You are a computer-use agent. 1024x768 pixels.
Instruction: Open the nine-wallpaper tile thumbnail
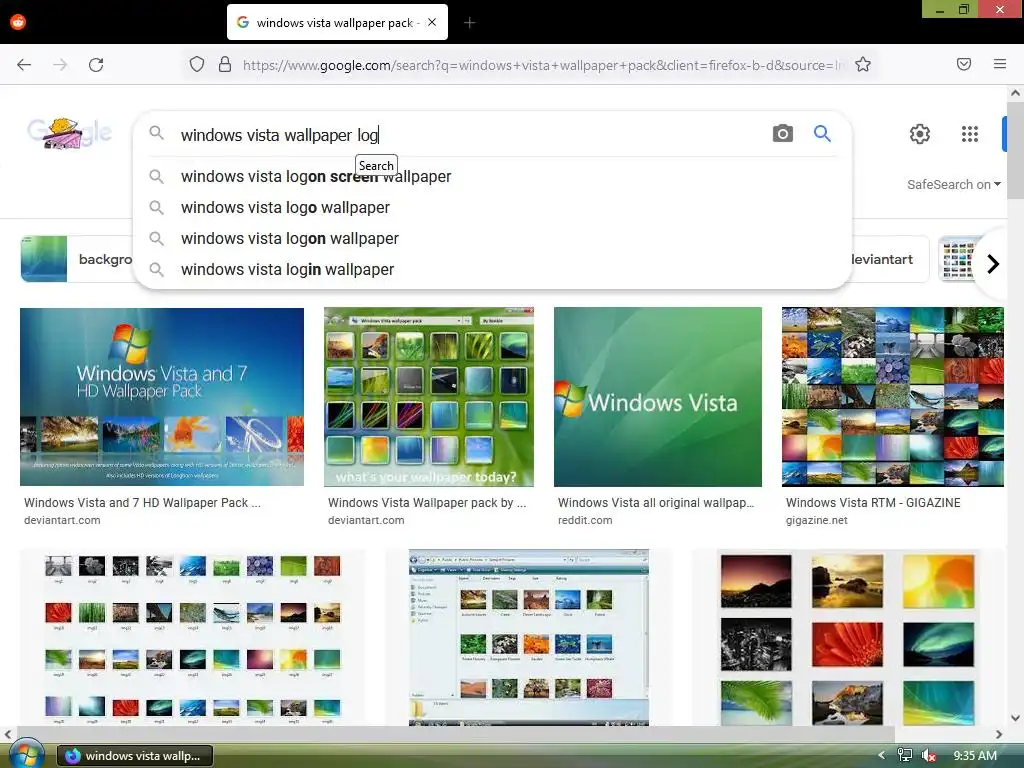848,637
